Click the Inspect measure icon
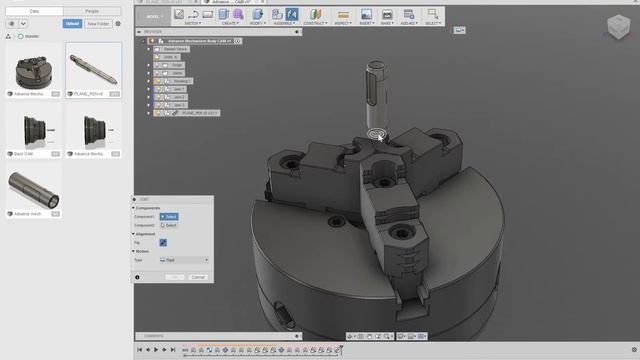The image size is (640, 360). [x=343, y=15]
